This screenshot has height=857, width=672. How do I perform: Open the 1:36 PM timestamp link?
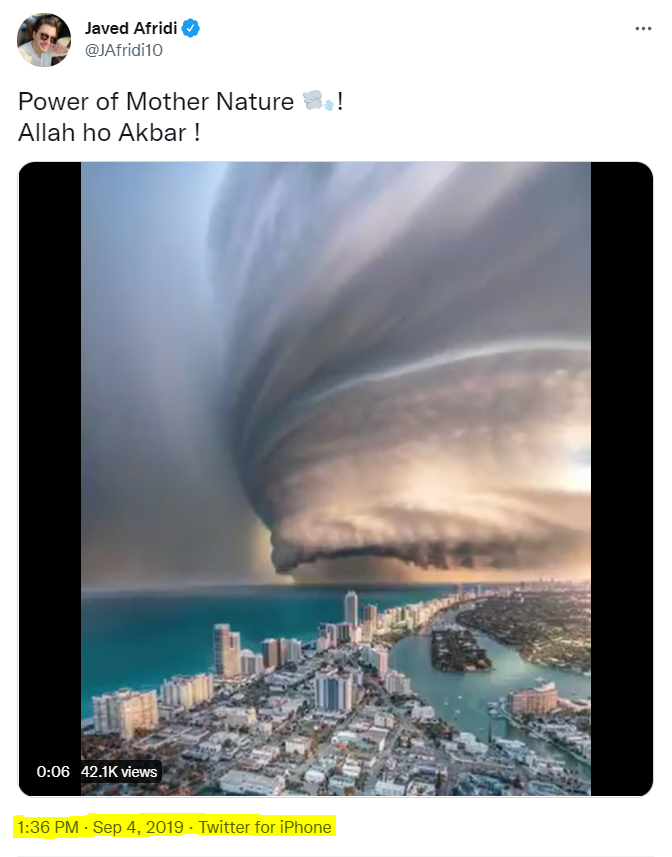(48, 827)
